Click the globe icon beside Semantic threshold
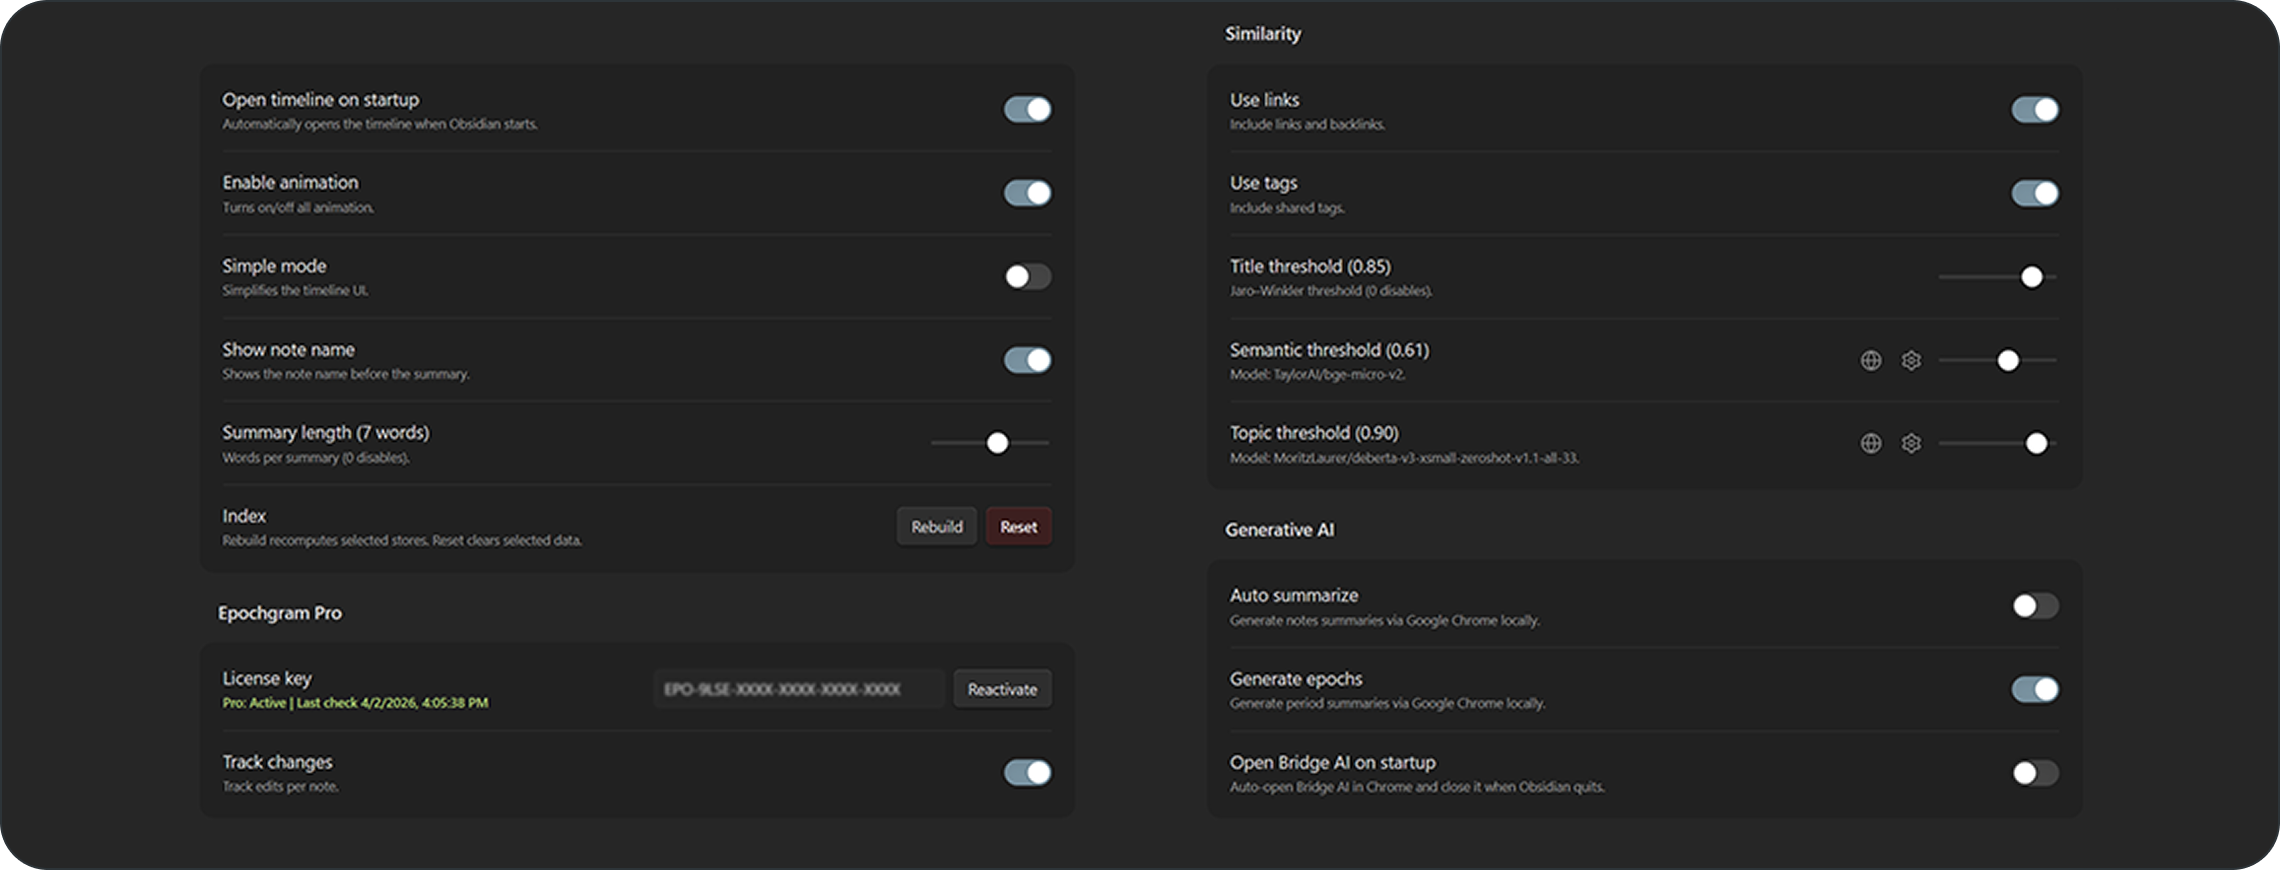This screenshot has width=2280, height=870. [x=1870, y=360]
